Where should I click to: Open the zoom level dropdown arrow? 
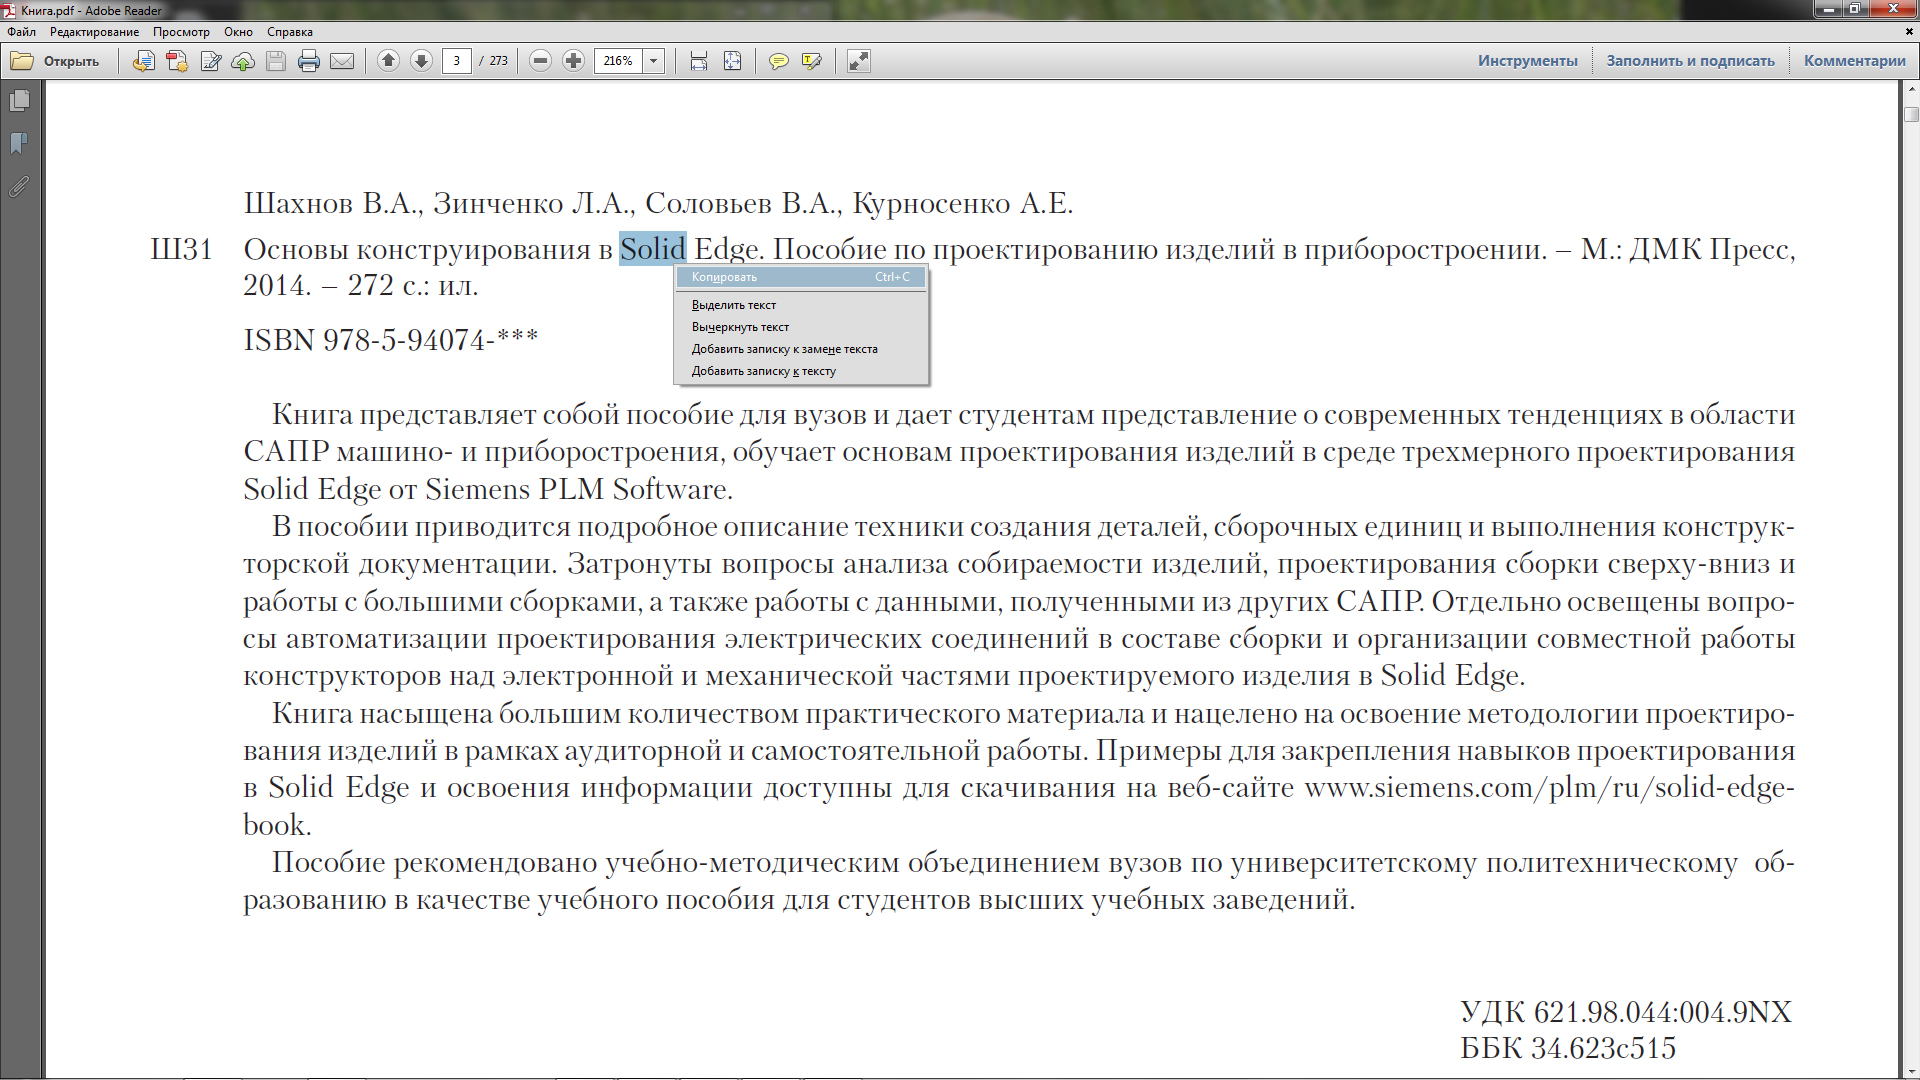coord(654,61)
